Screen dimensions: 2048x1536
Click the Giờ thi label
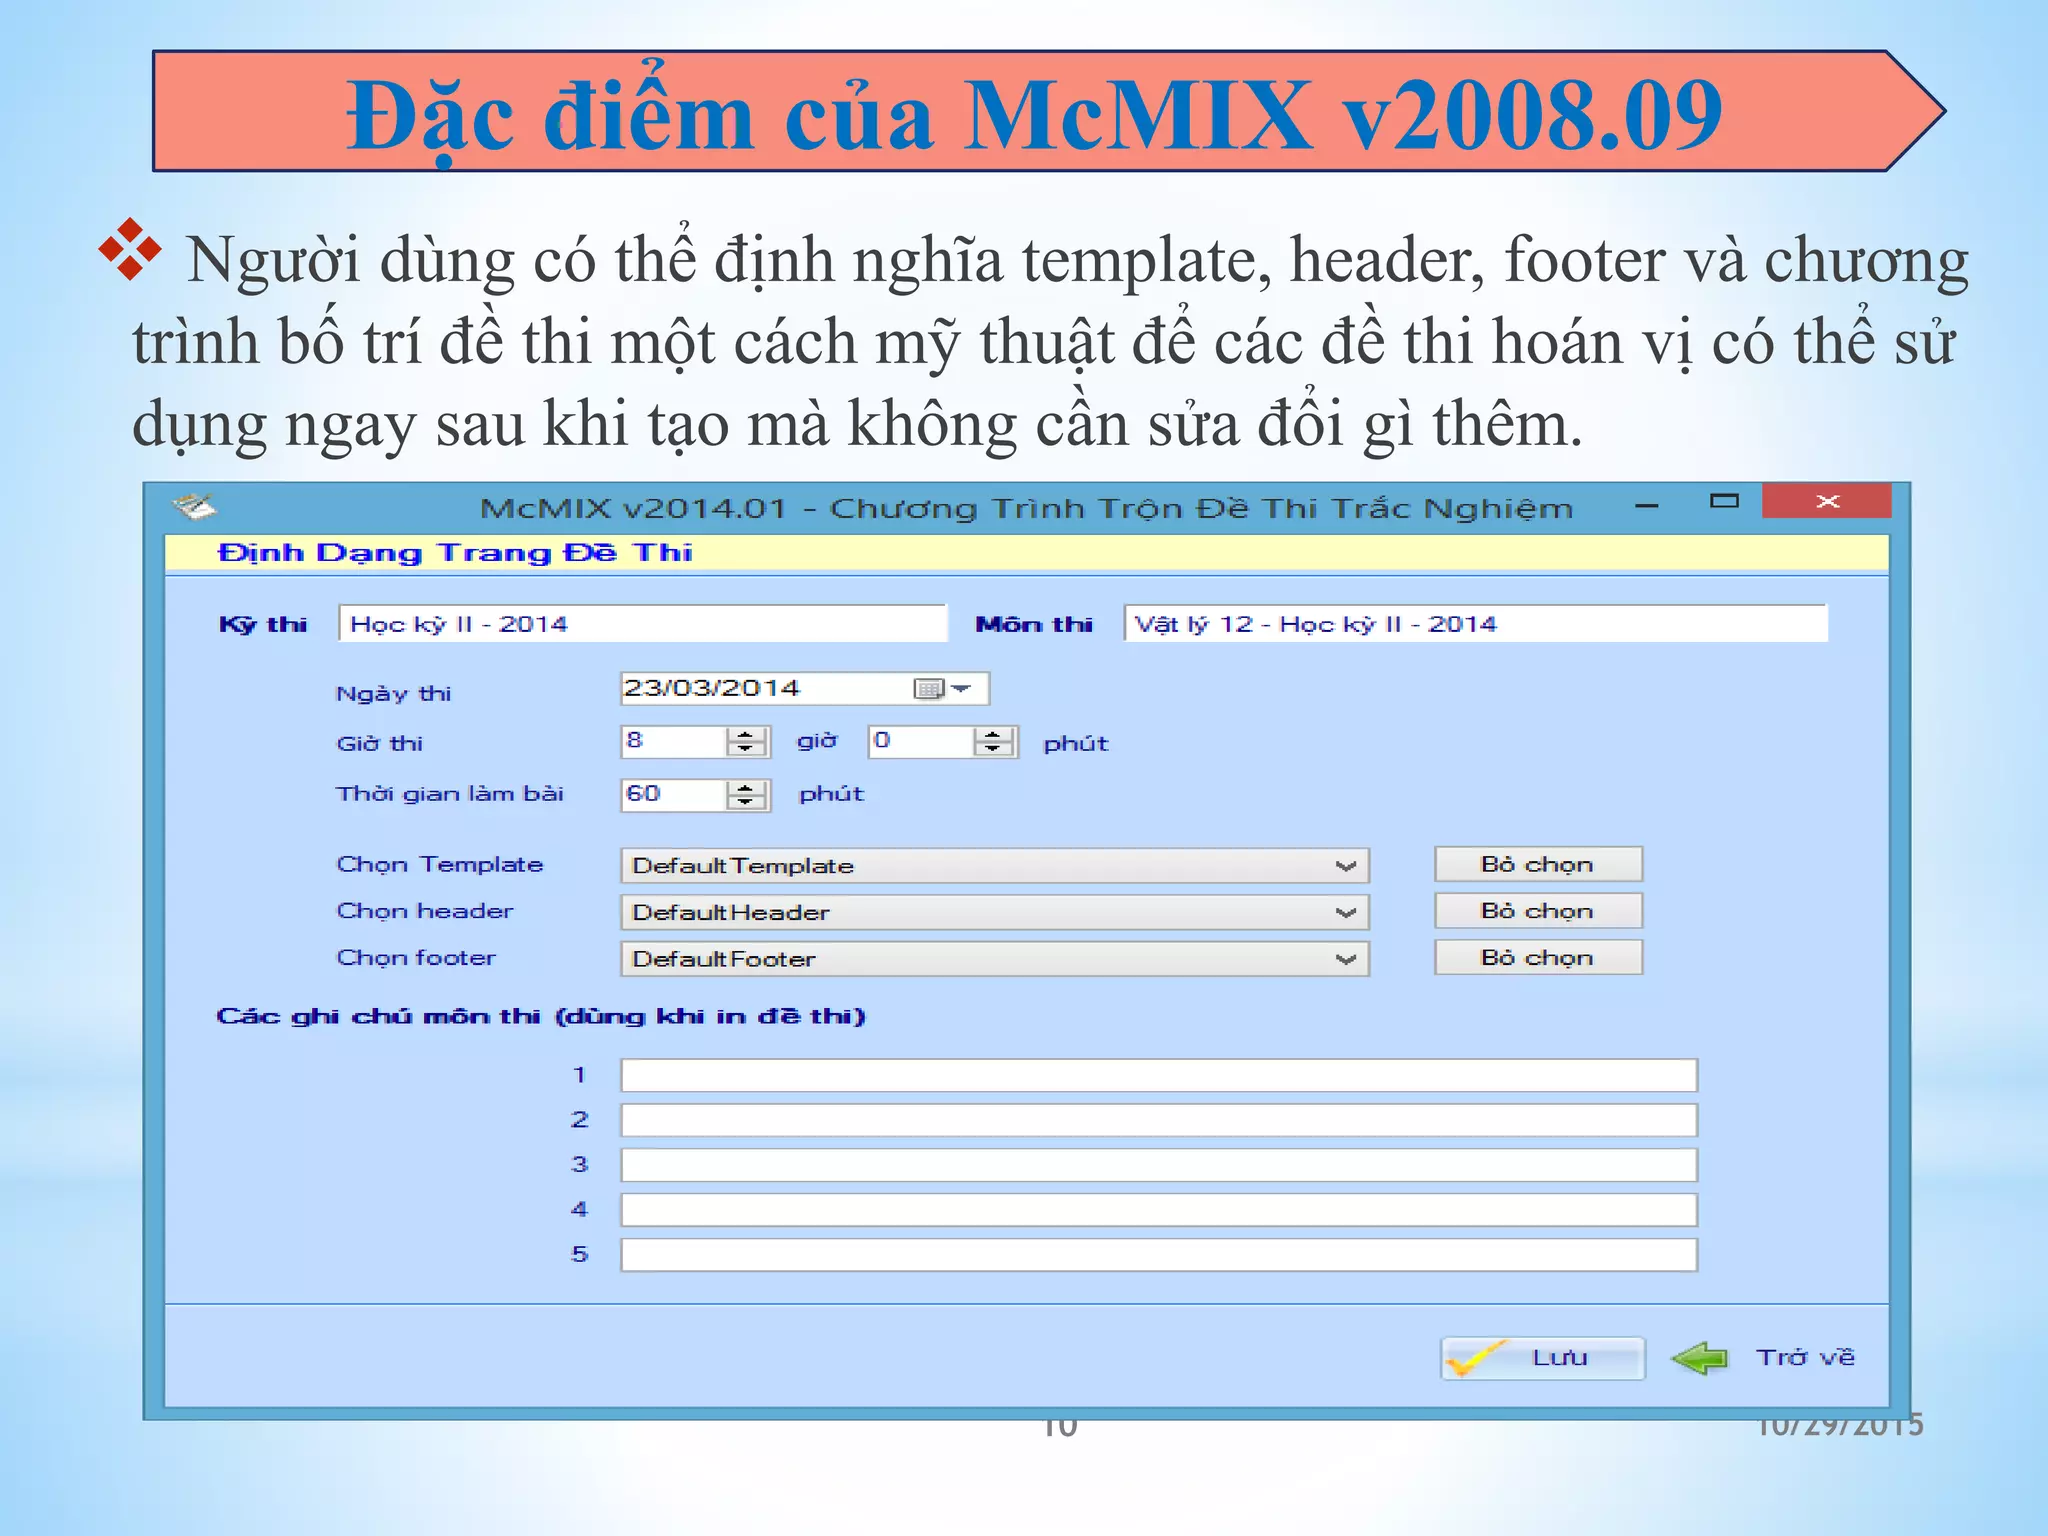(379, 743)
